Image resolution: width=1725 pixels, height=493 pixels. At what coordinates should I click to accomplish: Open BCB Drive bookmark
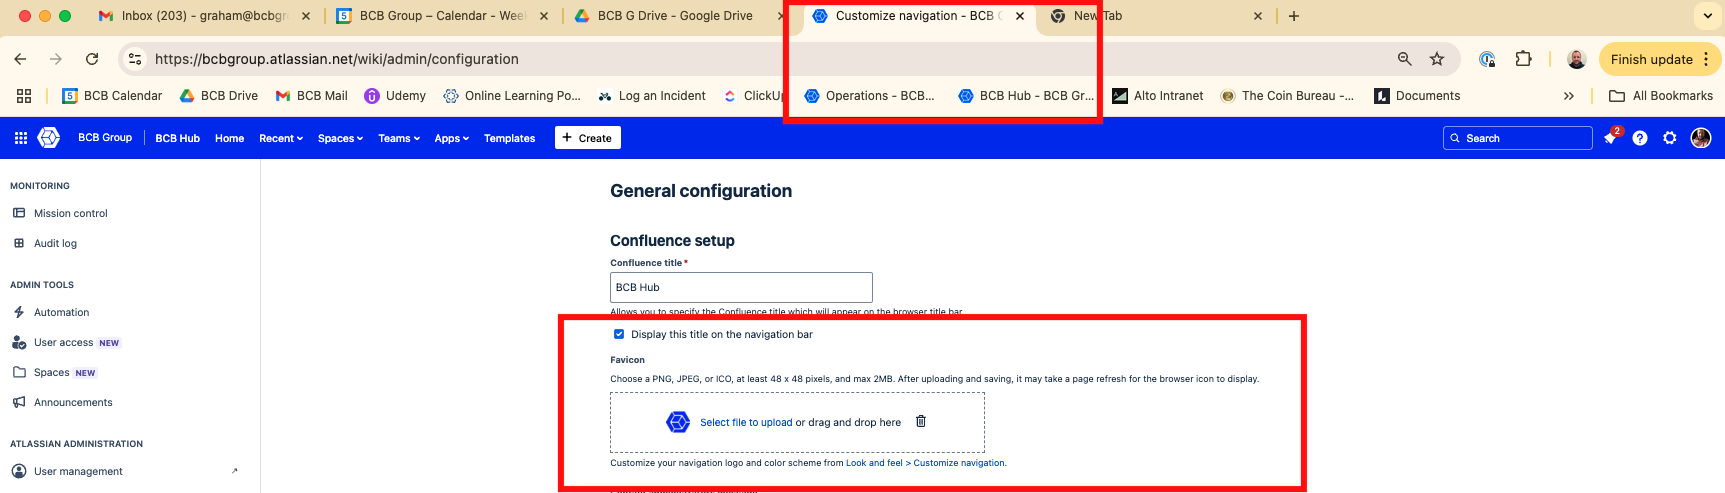pos(218,96)
